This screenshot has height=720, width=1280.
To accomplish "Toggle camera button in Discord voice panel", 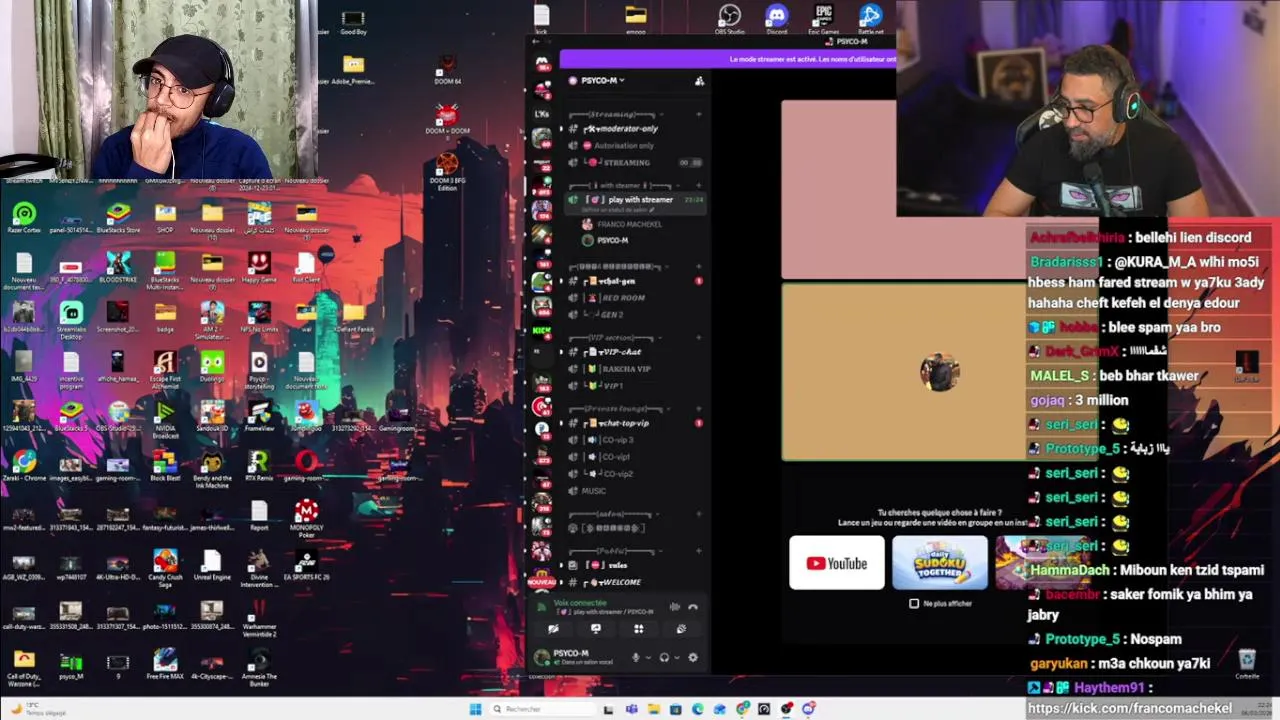I will 553,629.
